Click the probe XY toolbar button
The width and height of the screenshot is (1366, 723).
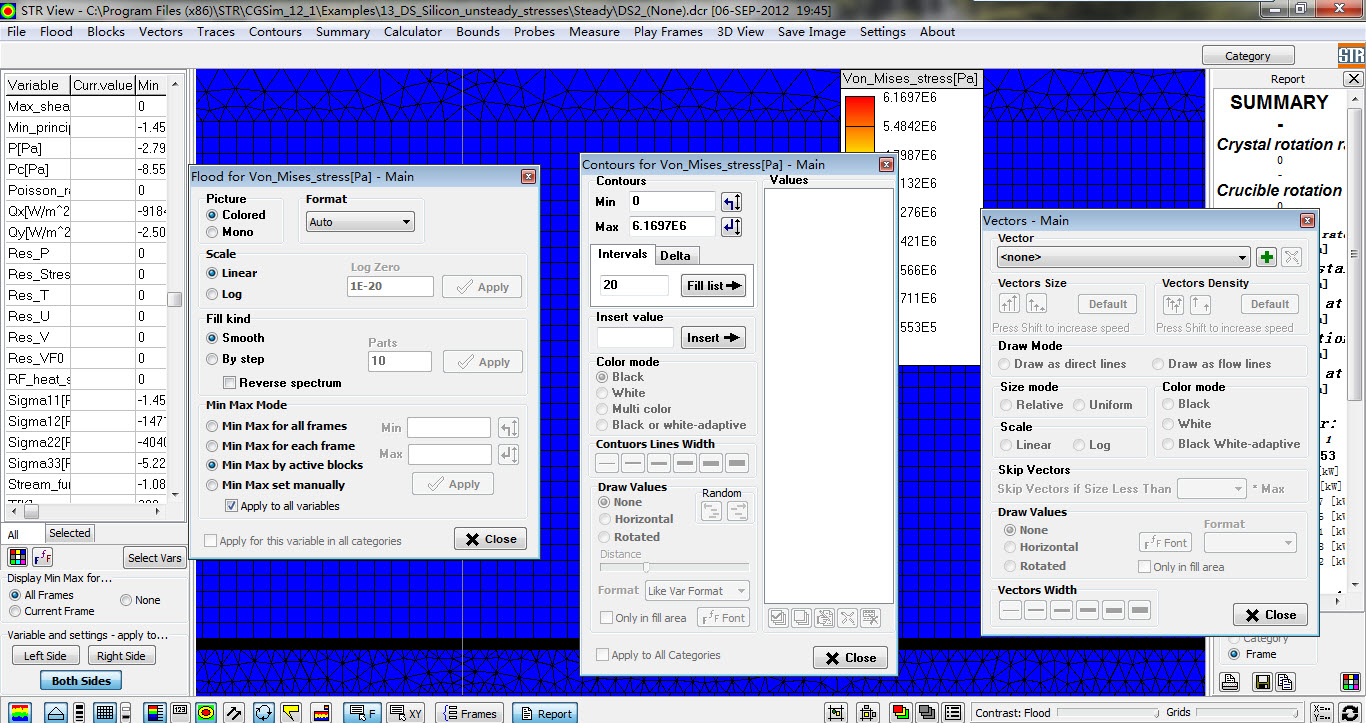point(407,713)
